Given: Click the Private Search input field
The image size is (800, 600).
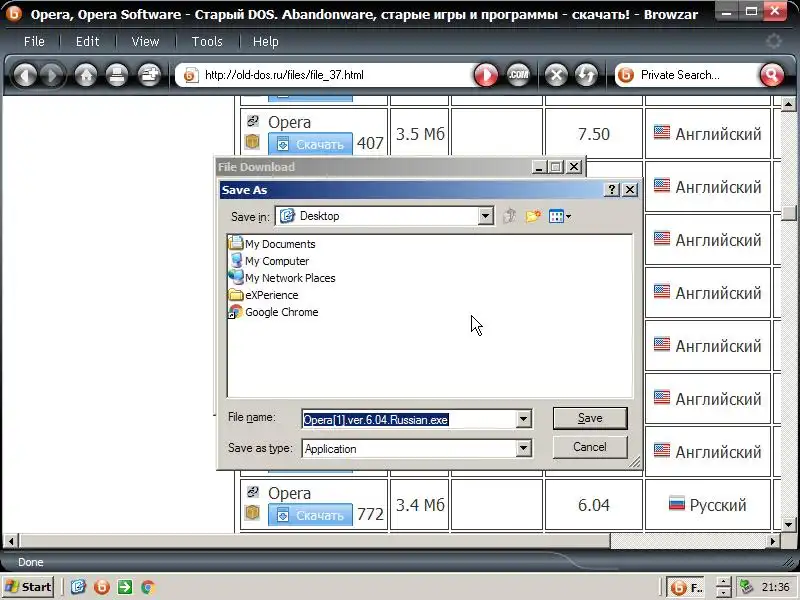Looking at the screenshot, I should [696, 75].
